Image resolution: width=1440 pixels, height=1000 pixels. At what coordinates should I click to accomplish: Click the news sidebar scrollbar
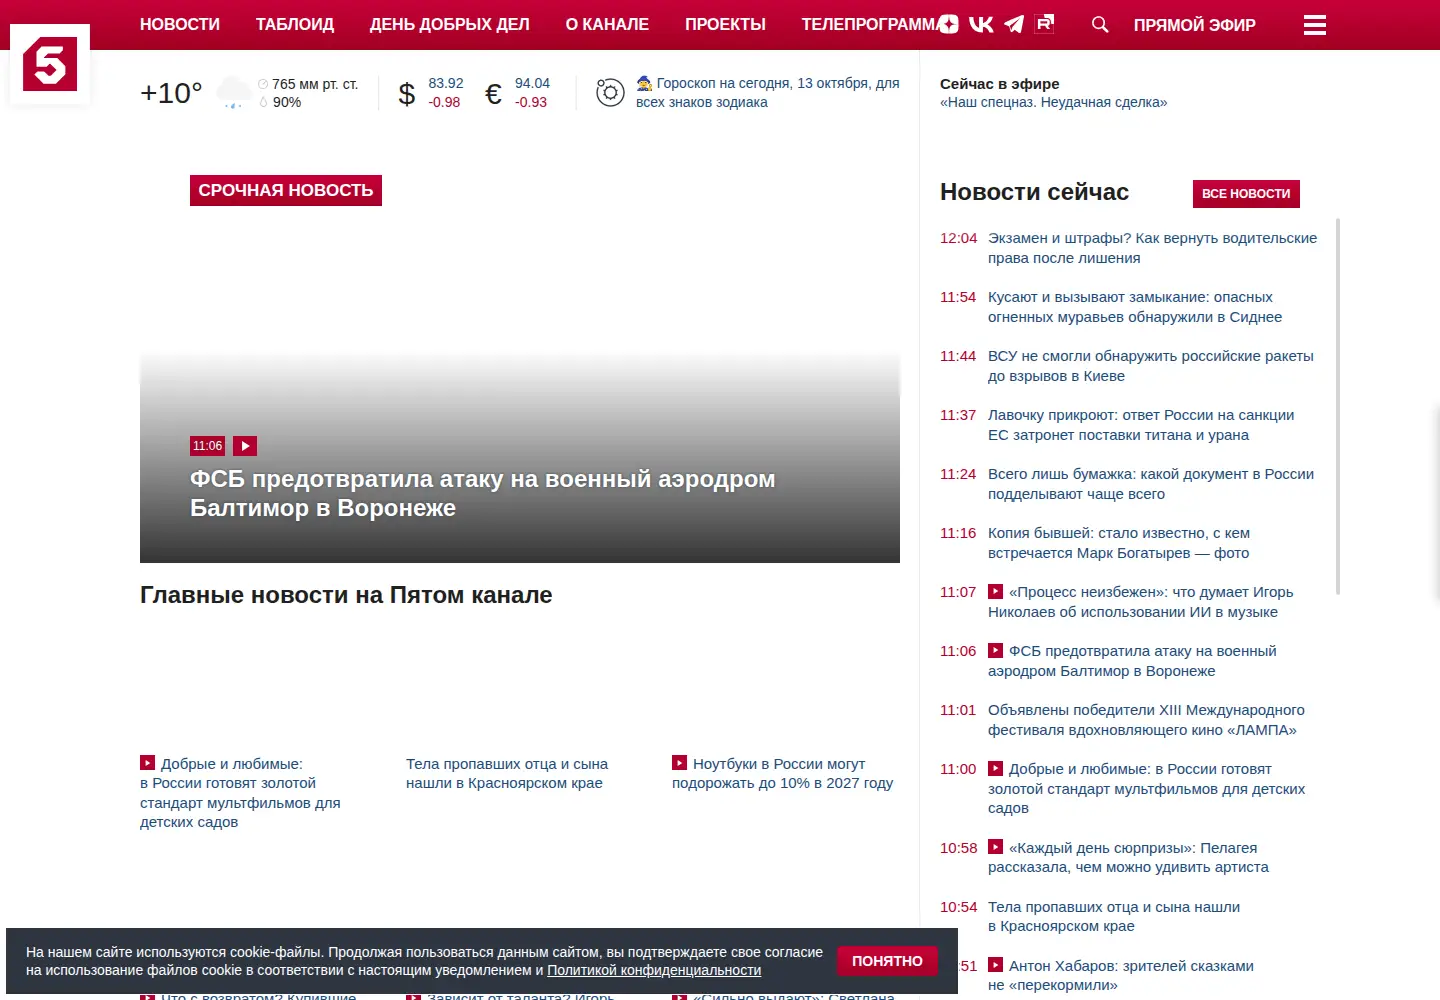pos(1338,407)
